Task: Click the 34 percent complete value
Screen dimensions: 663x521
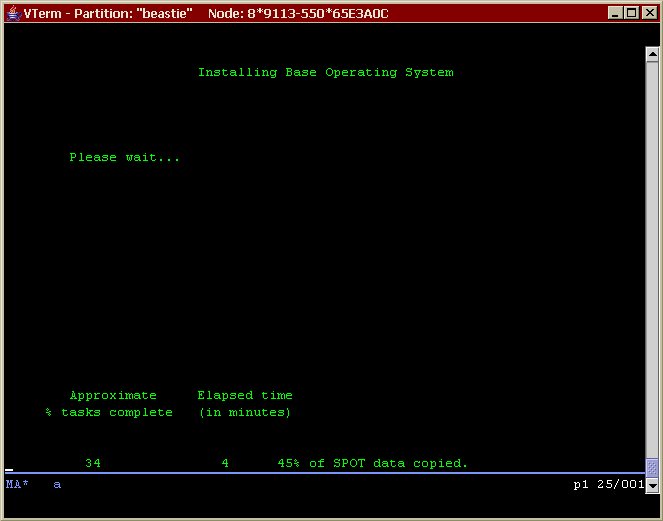Action: (93, 464)
